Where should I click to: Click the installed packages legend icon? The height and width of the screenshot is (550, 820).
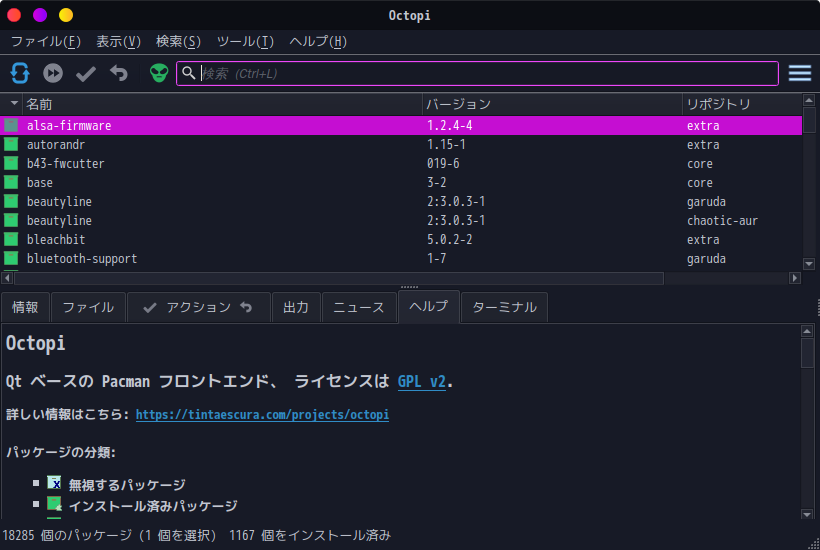[54, 504]
